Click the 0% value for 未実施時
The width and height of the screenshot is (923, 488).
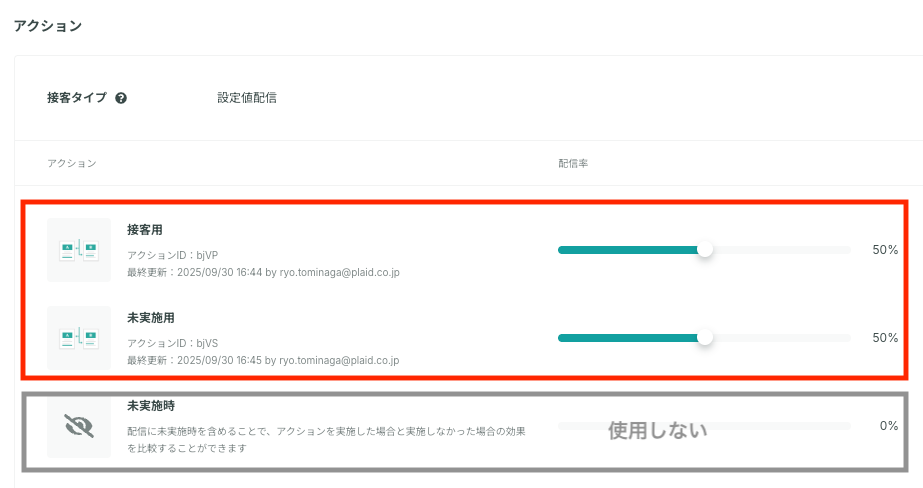coord(889,426)
